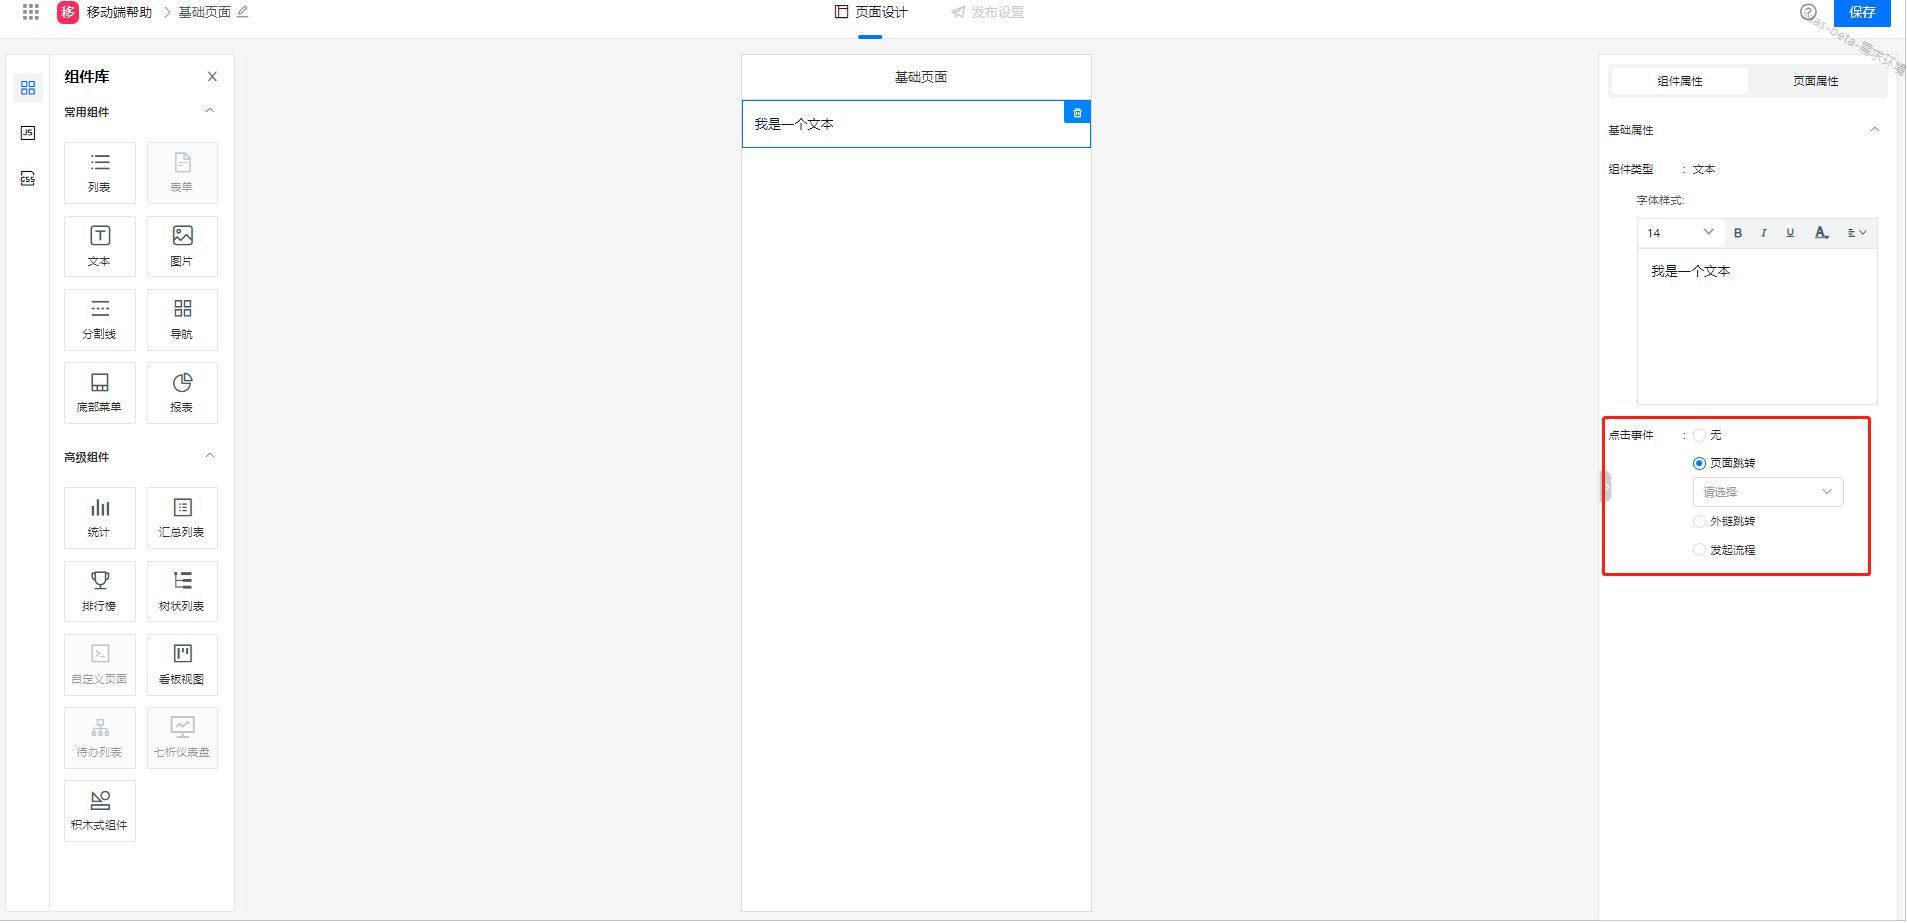
Task: Select the 我是一个文本 component on canvas
Action: click(x=916, y=124)
